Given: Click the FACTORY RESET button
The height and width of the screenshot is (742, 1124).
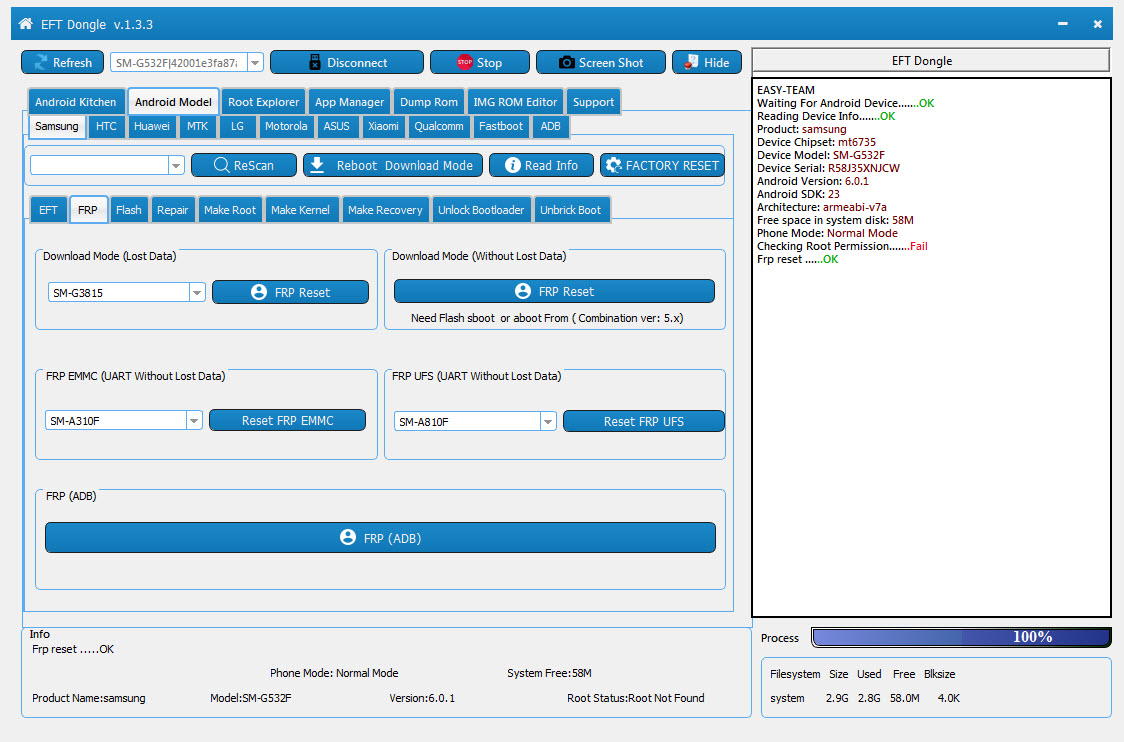Looking at the screenshot, I should 662,166.
